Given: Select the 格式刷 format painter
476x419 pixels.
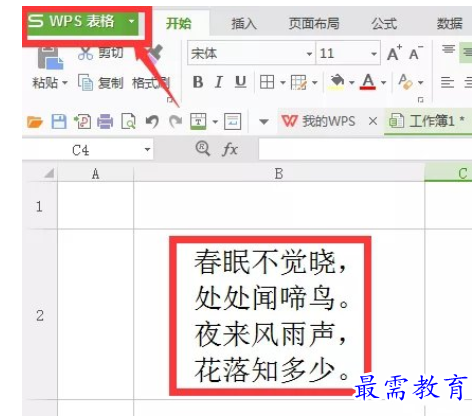Looking at the screenshot, I should 151,83.
